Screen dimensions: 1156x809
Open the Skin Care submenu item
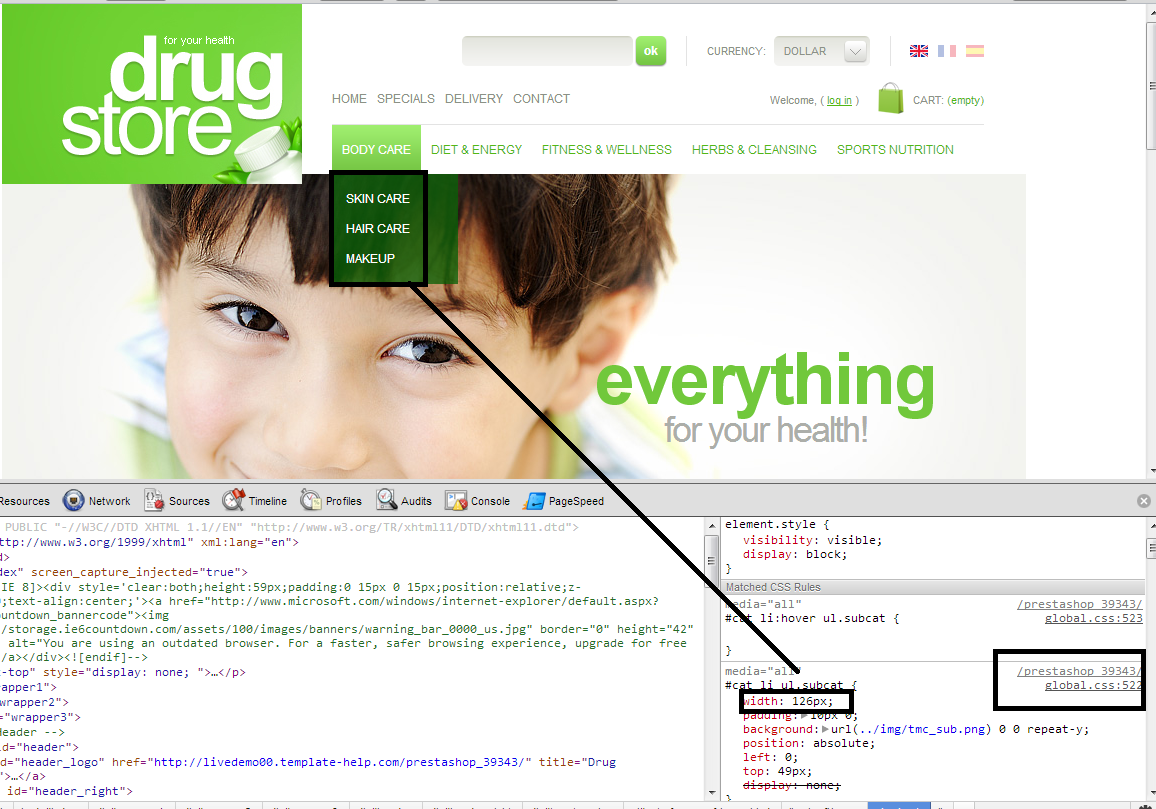pyautogui.click(x=378, y=199)
